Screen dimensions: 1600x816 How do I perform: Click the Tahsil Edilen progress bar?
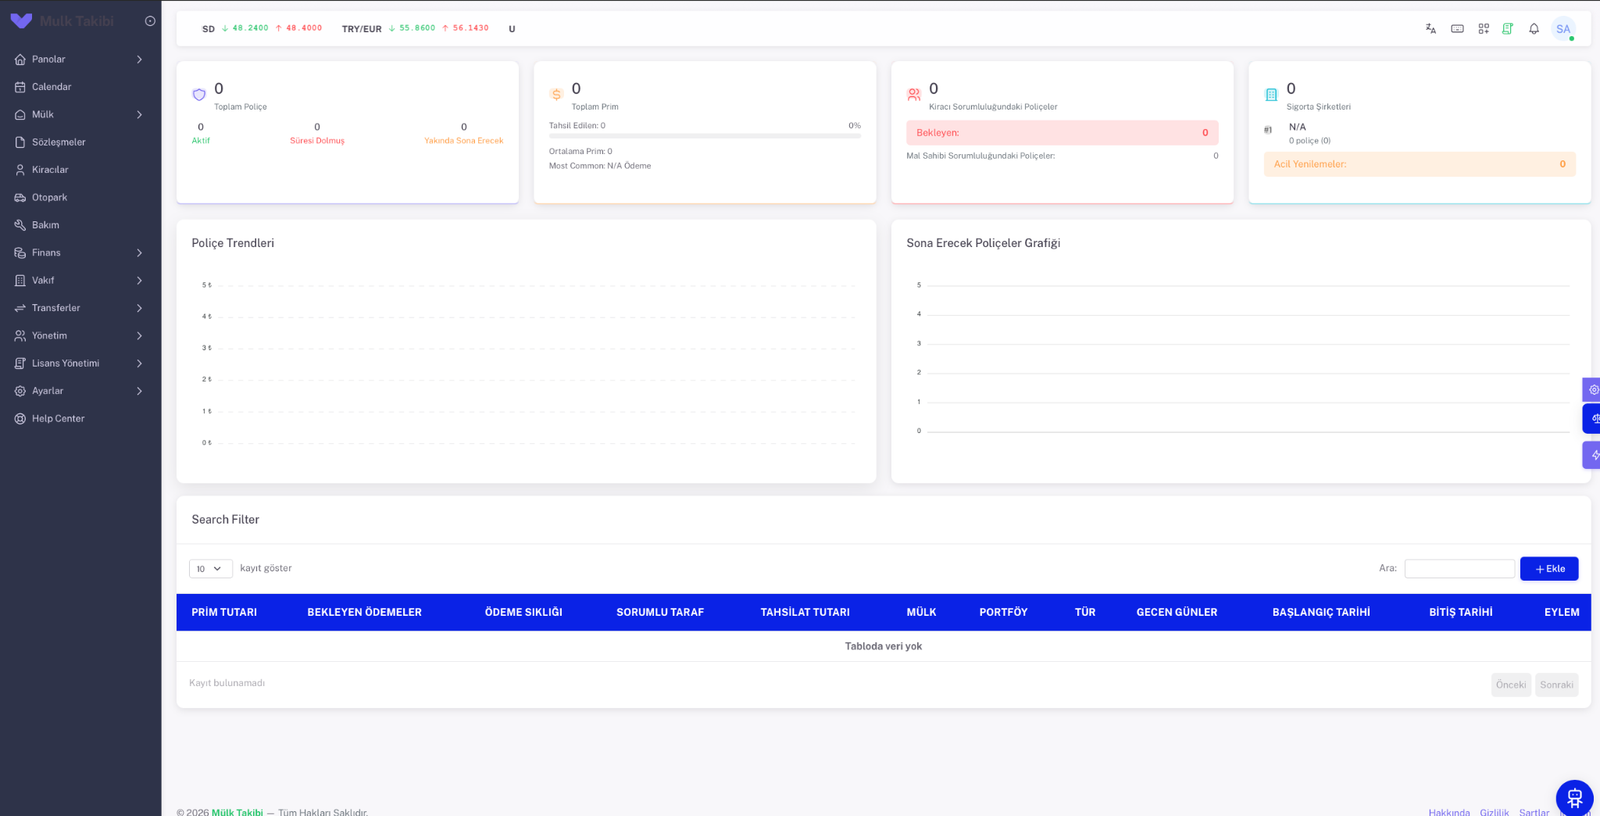coord(705,135)
